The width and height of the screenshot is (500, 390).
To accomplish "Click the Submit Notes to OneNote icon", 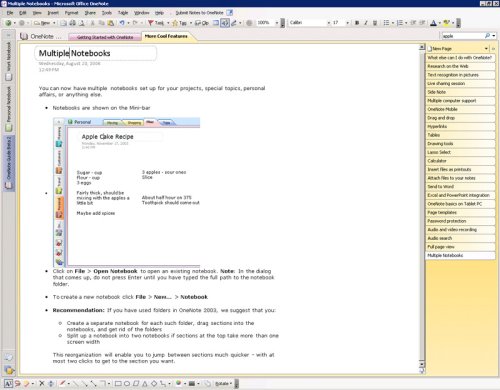I will click(x=230, y=13).
